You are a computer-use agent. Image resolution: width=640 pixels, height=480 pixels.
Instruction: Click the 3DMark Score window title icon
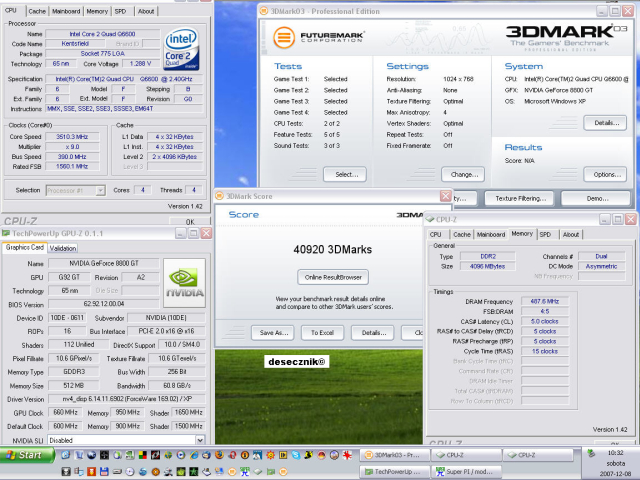click(220, 196)
